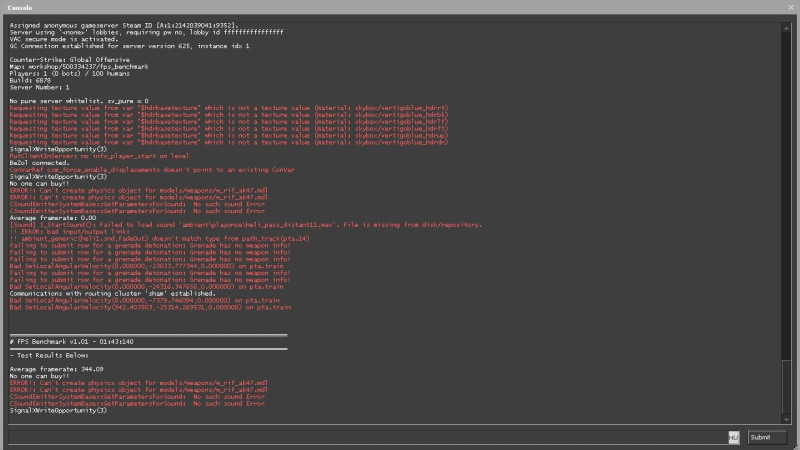Click 'Players: 1 (0 bots) / 100 humans' line
Viewport: 800px width, 450px height.
click(69, 73)
